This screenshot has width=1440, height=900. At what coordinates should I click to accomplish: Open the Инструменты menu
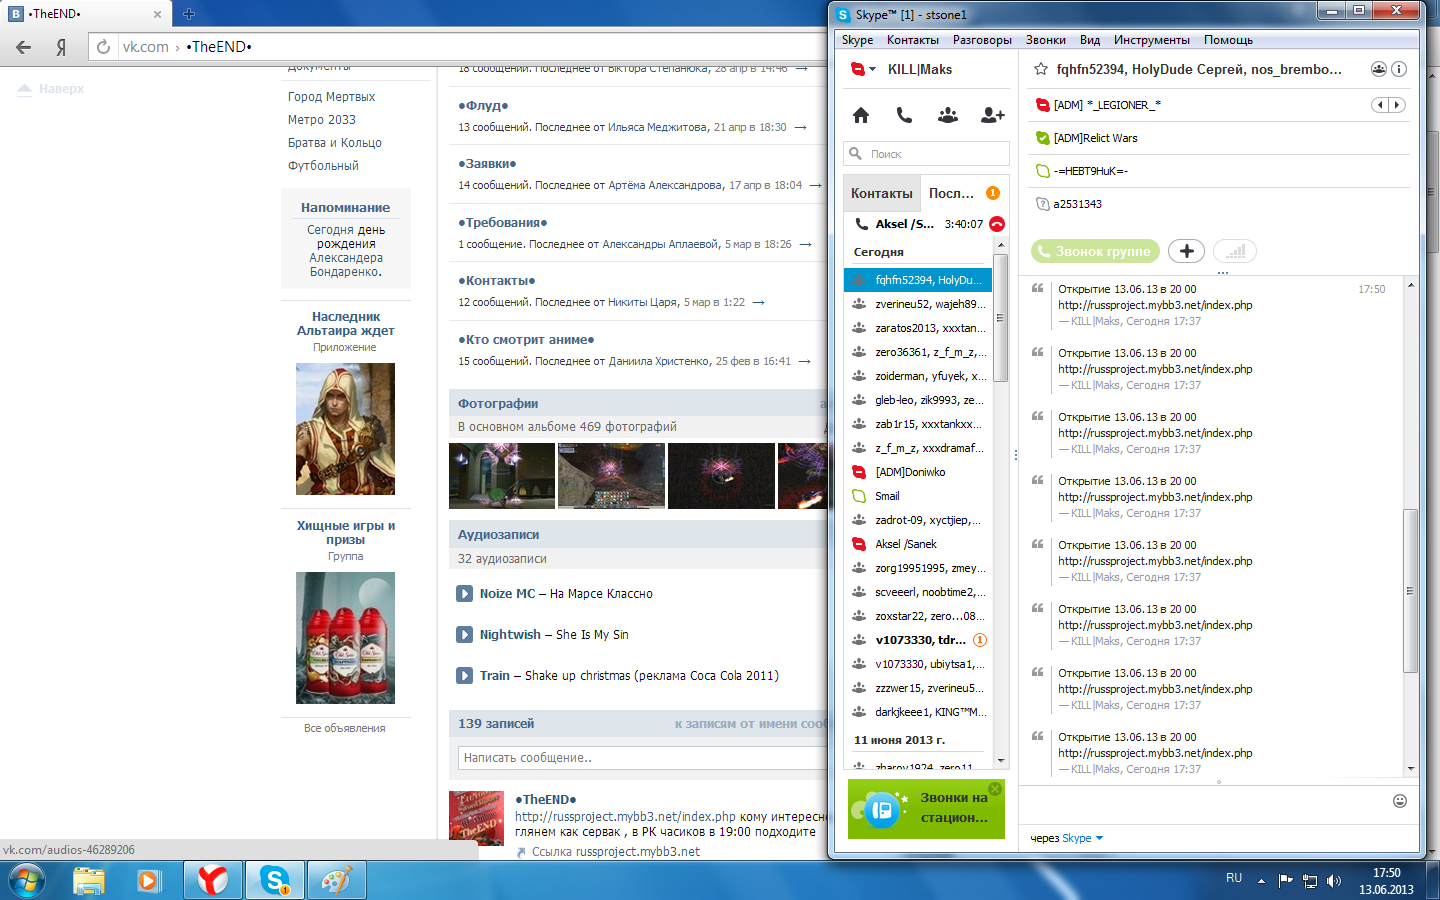1152,40
